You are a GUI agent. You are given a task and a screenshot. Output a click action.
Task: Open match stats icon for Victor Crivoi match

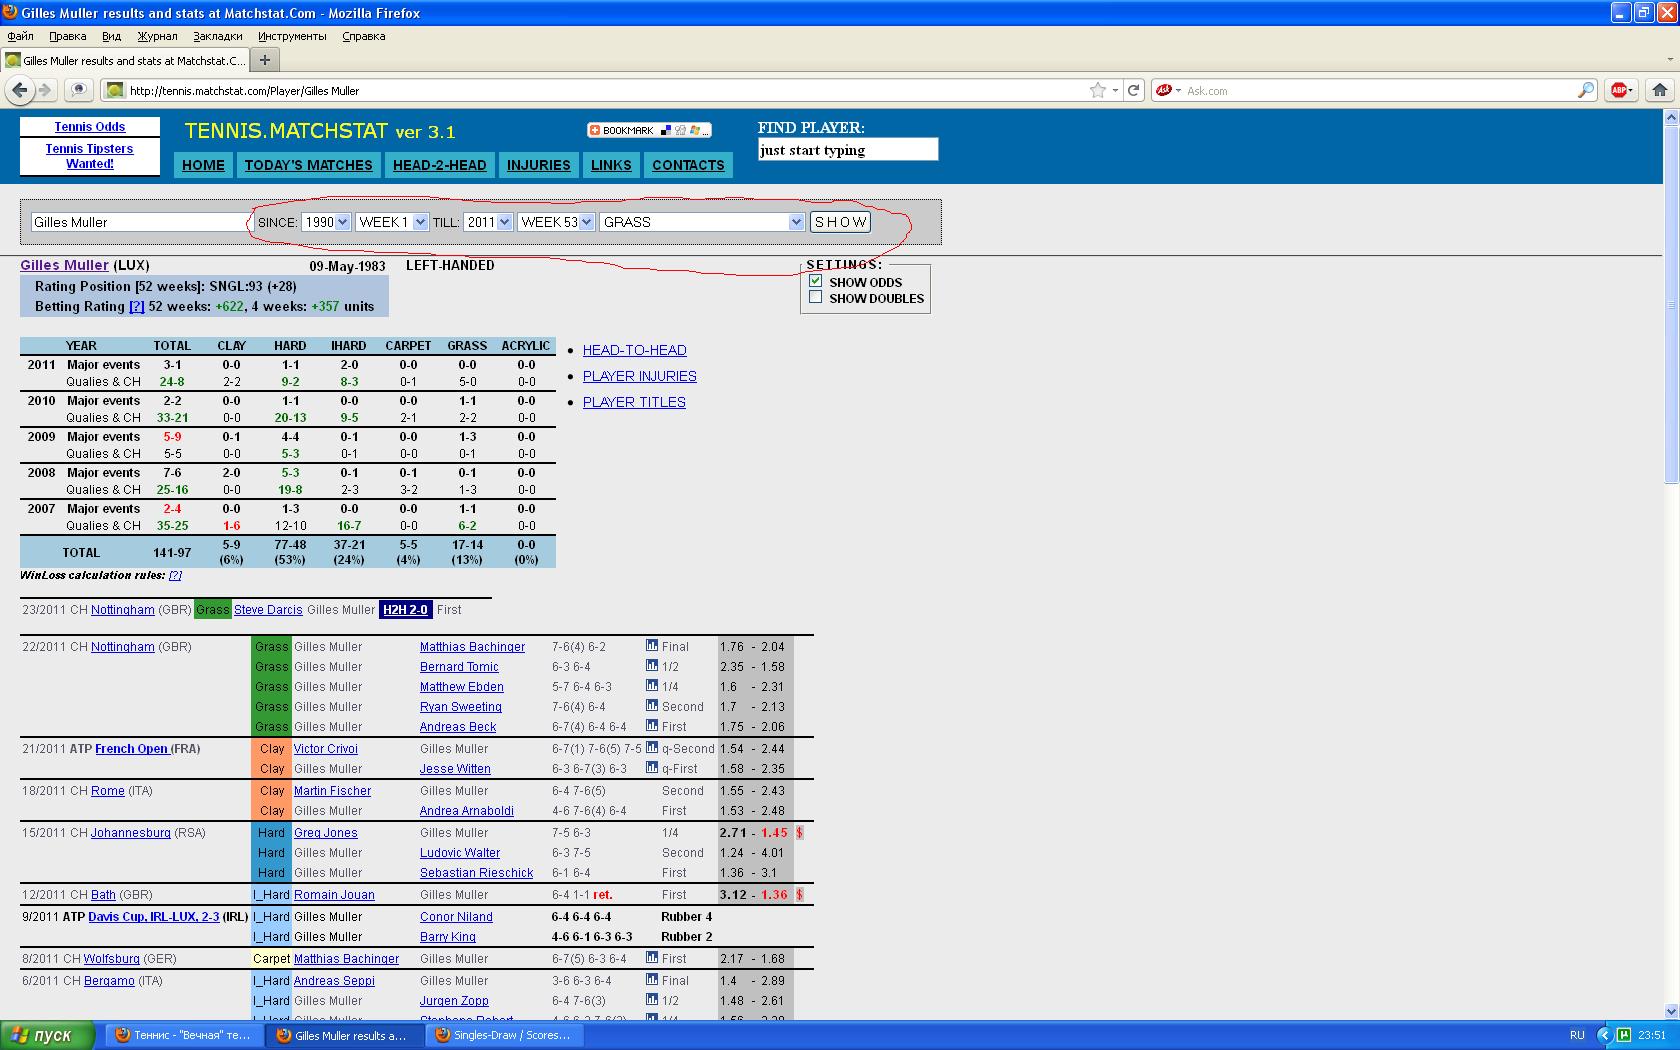652,748
